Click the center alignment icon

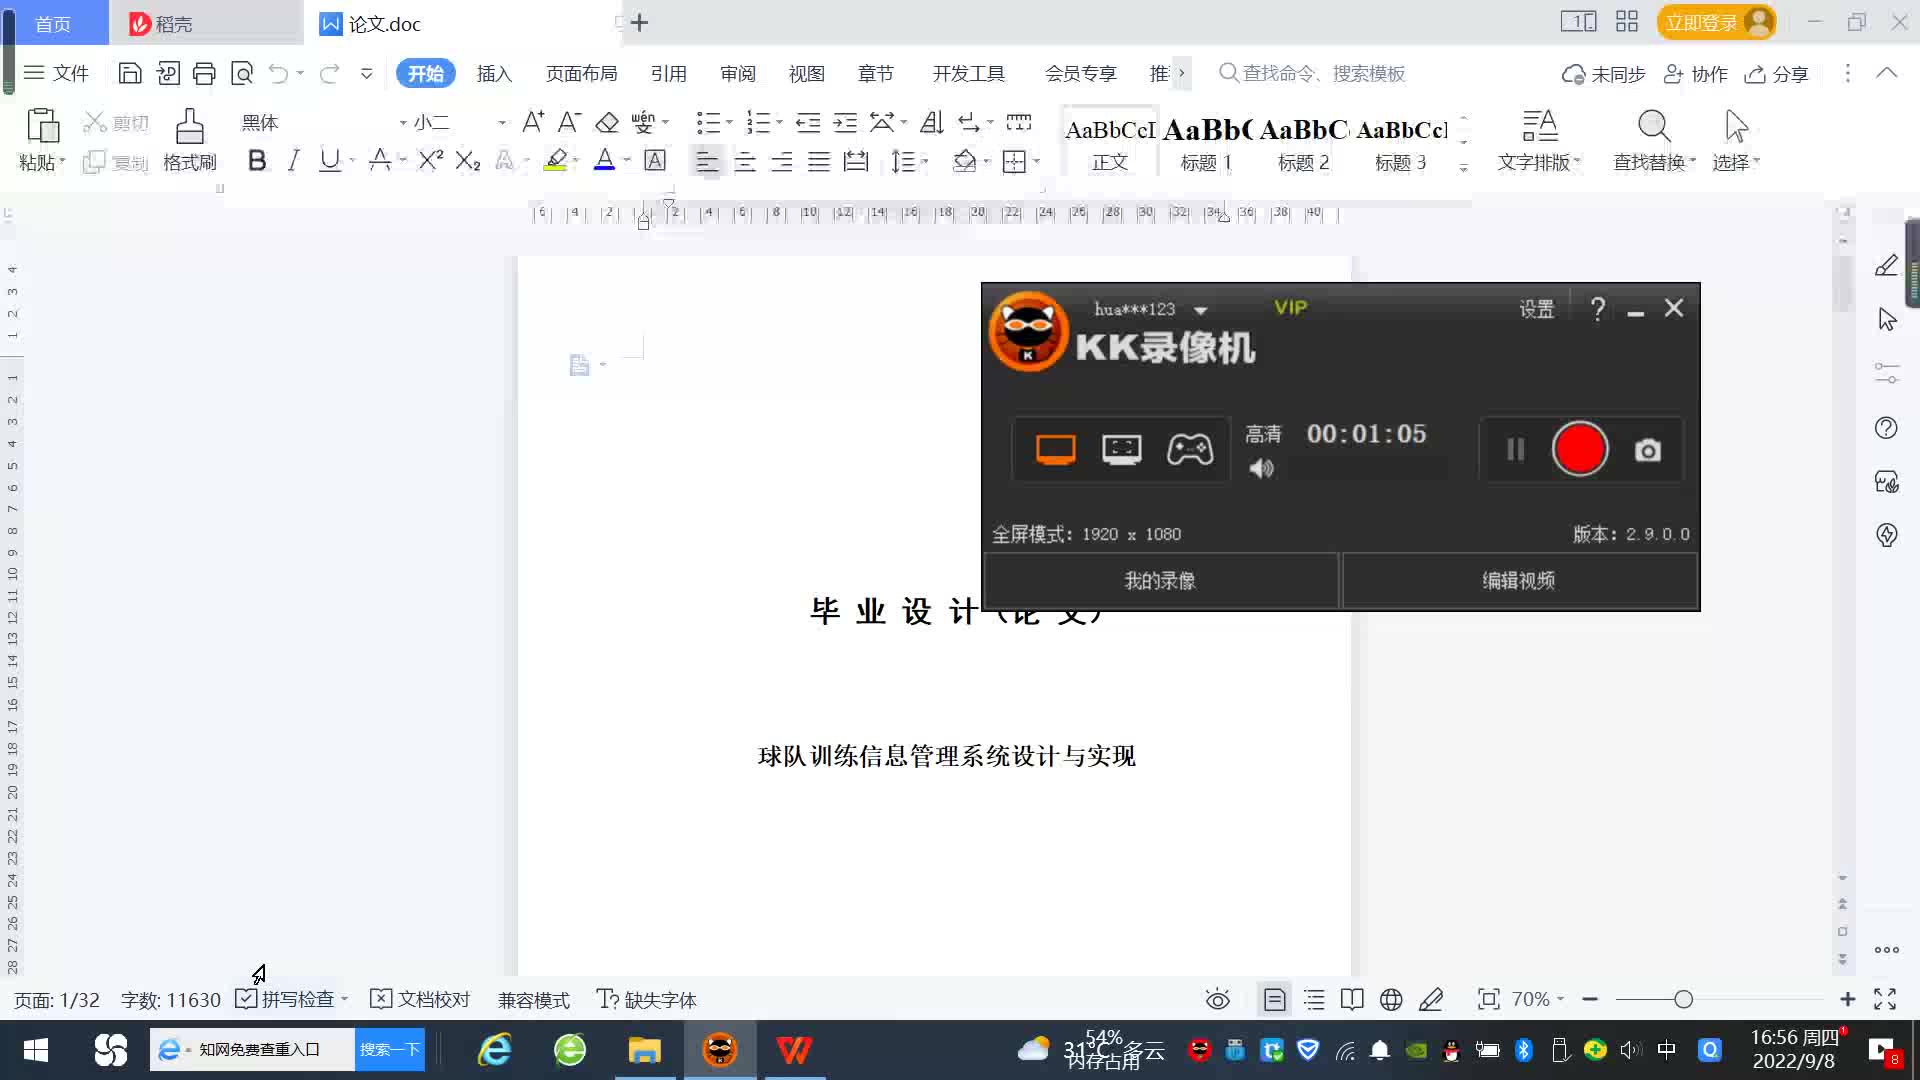744,161
